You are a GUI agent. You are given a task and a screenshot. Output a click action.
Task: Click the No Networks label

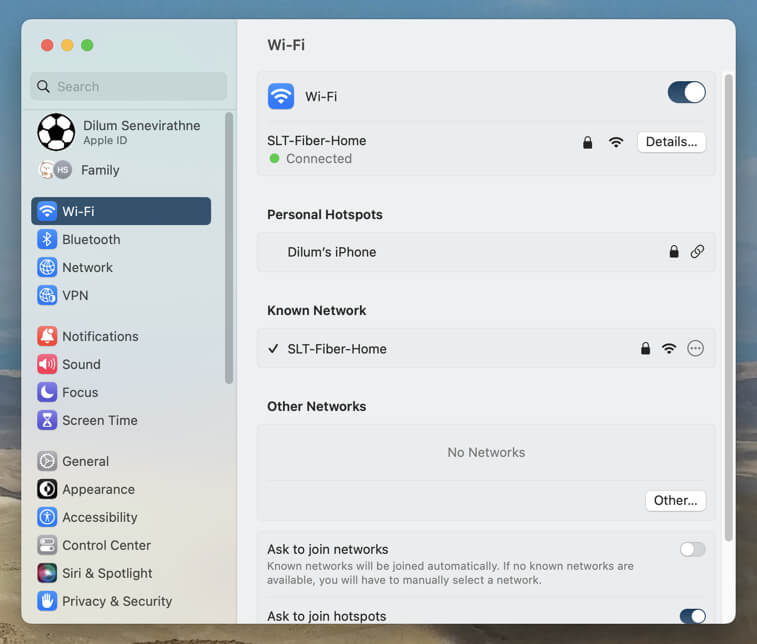(486, 452)
